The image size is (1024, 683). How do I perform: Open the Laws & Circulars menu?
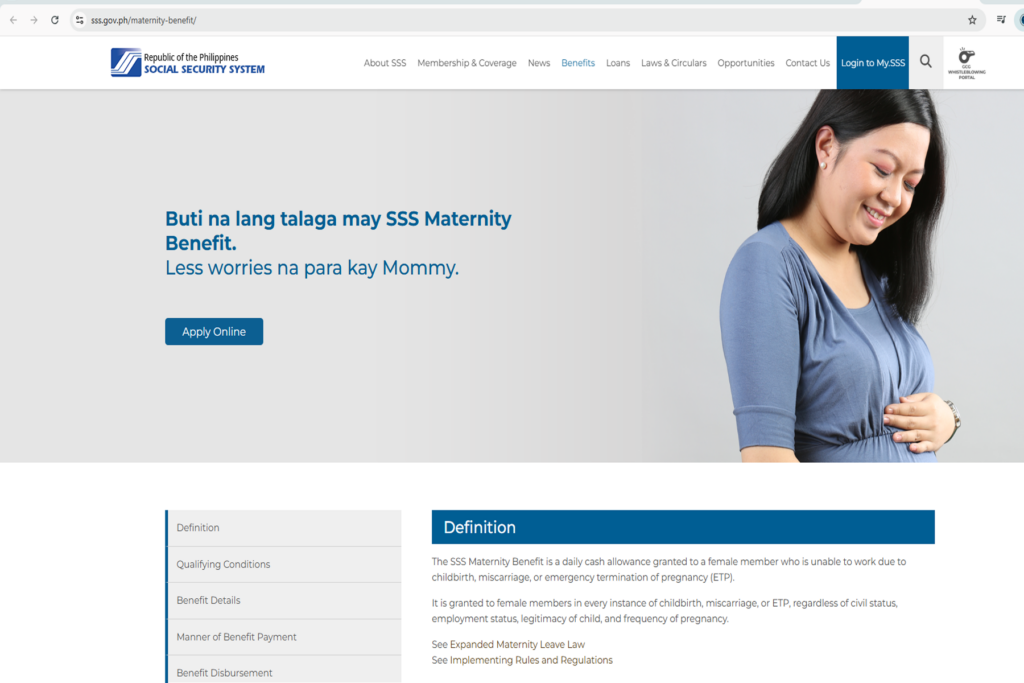coord(673,63)
